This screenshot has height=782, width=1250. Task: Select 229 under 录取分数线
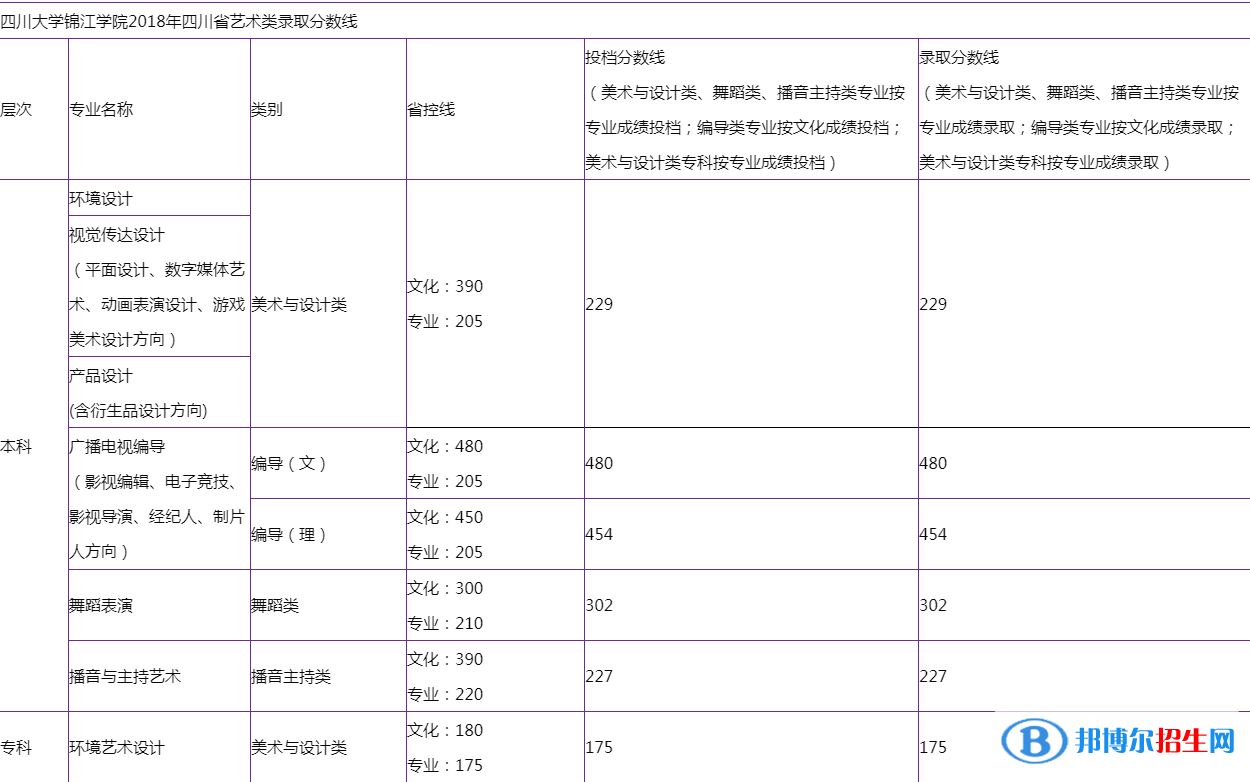[933, 304]
